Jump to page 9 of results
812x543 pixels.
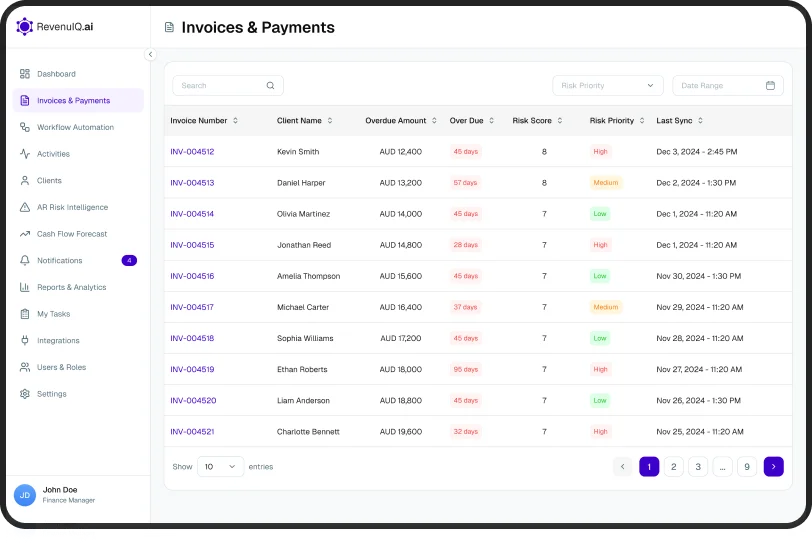click(747, 466)
